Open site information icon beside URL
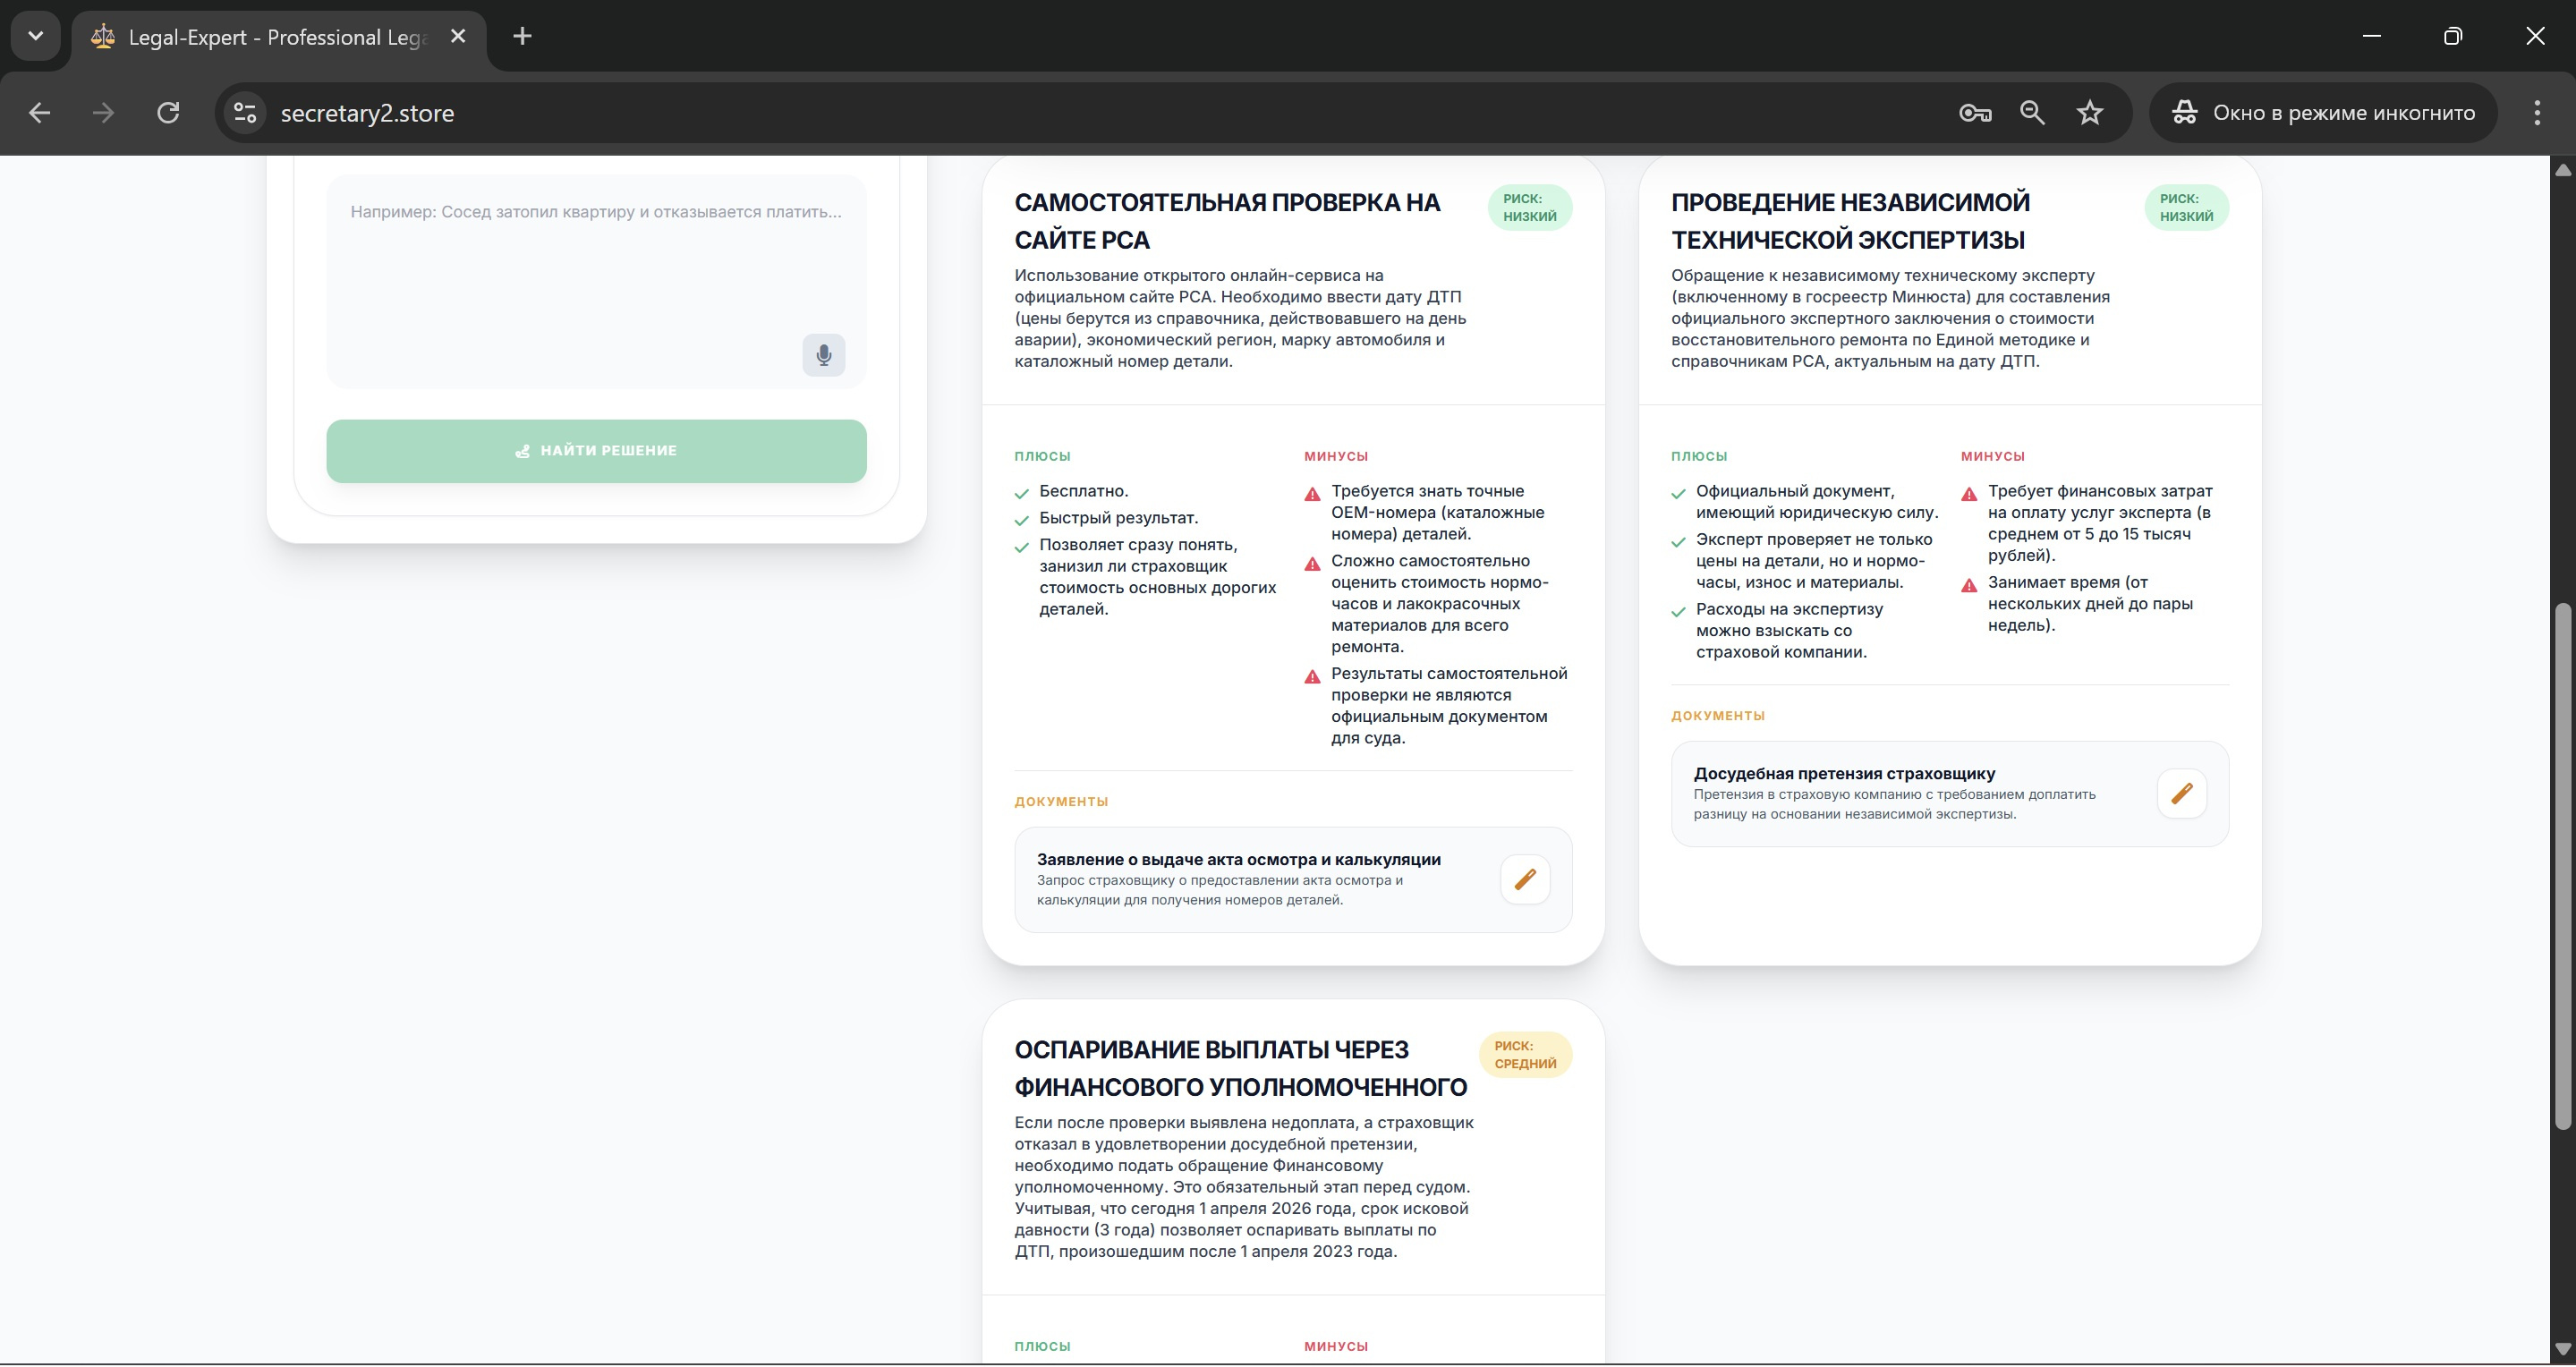Viewport: 2576px width, 1367px height. [x=245, y=113]
